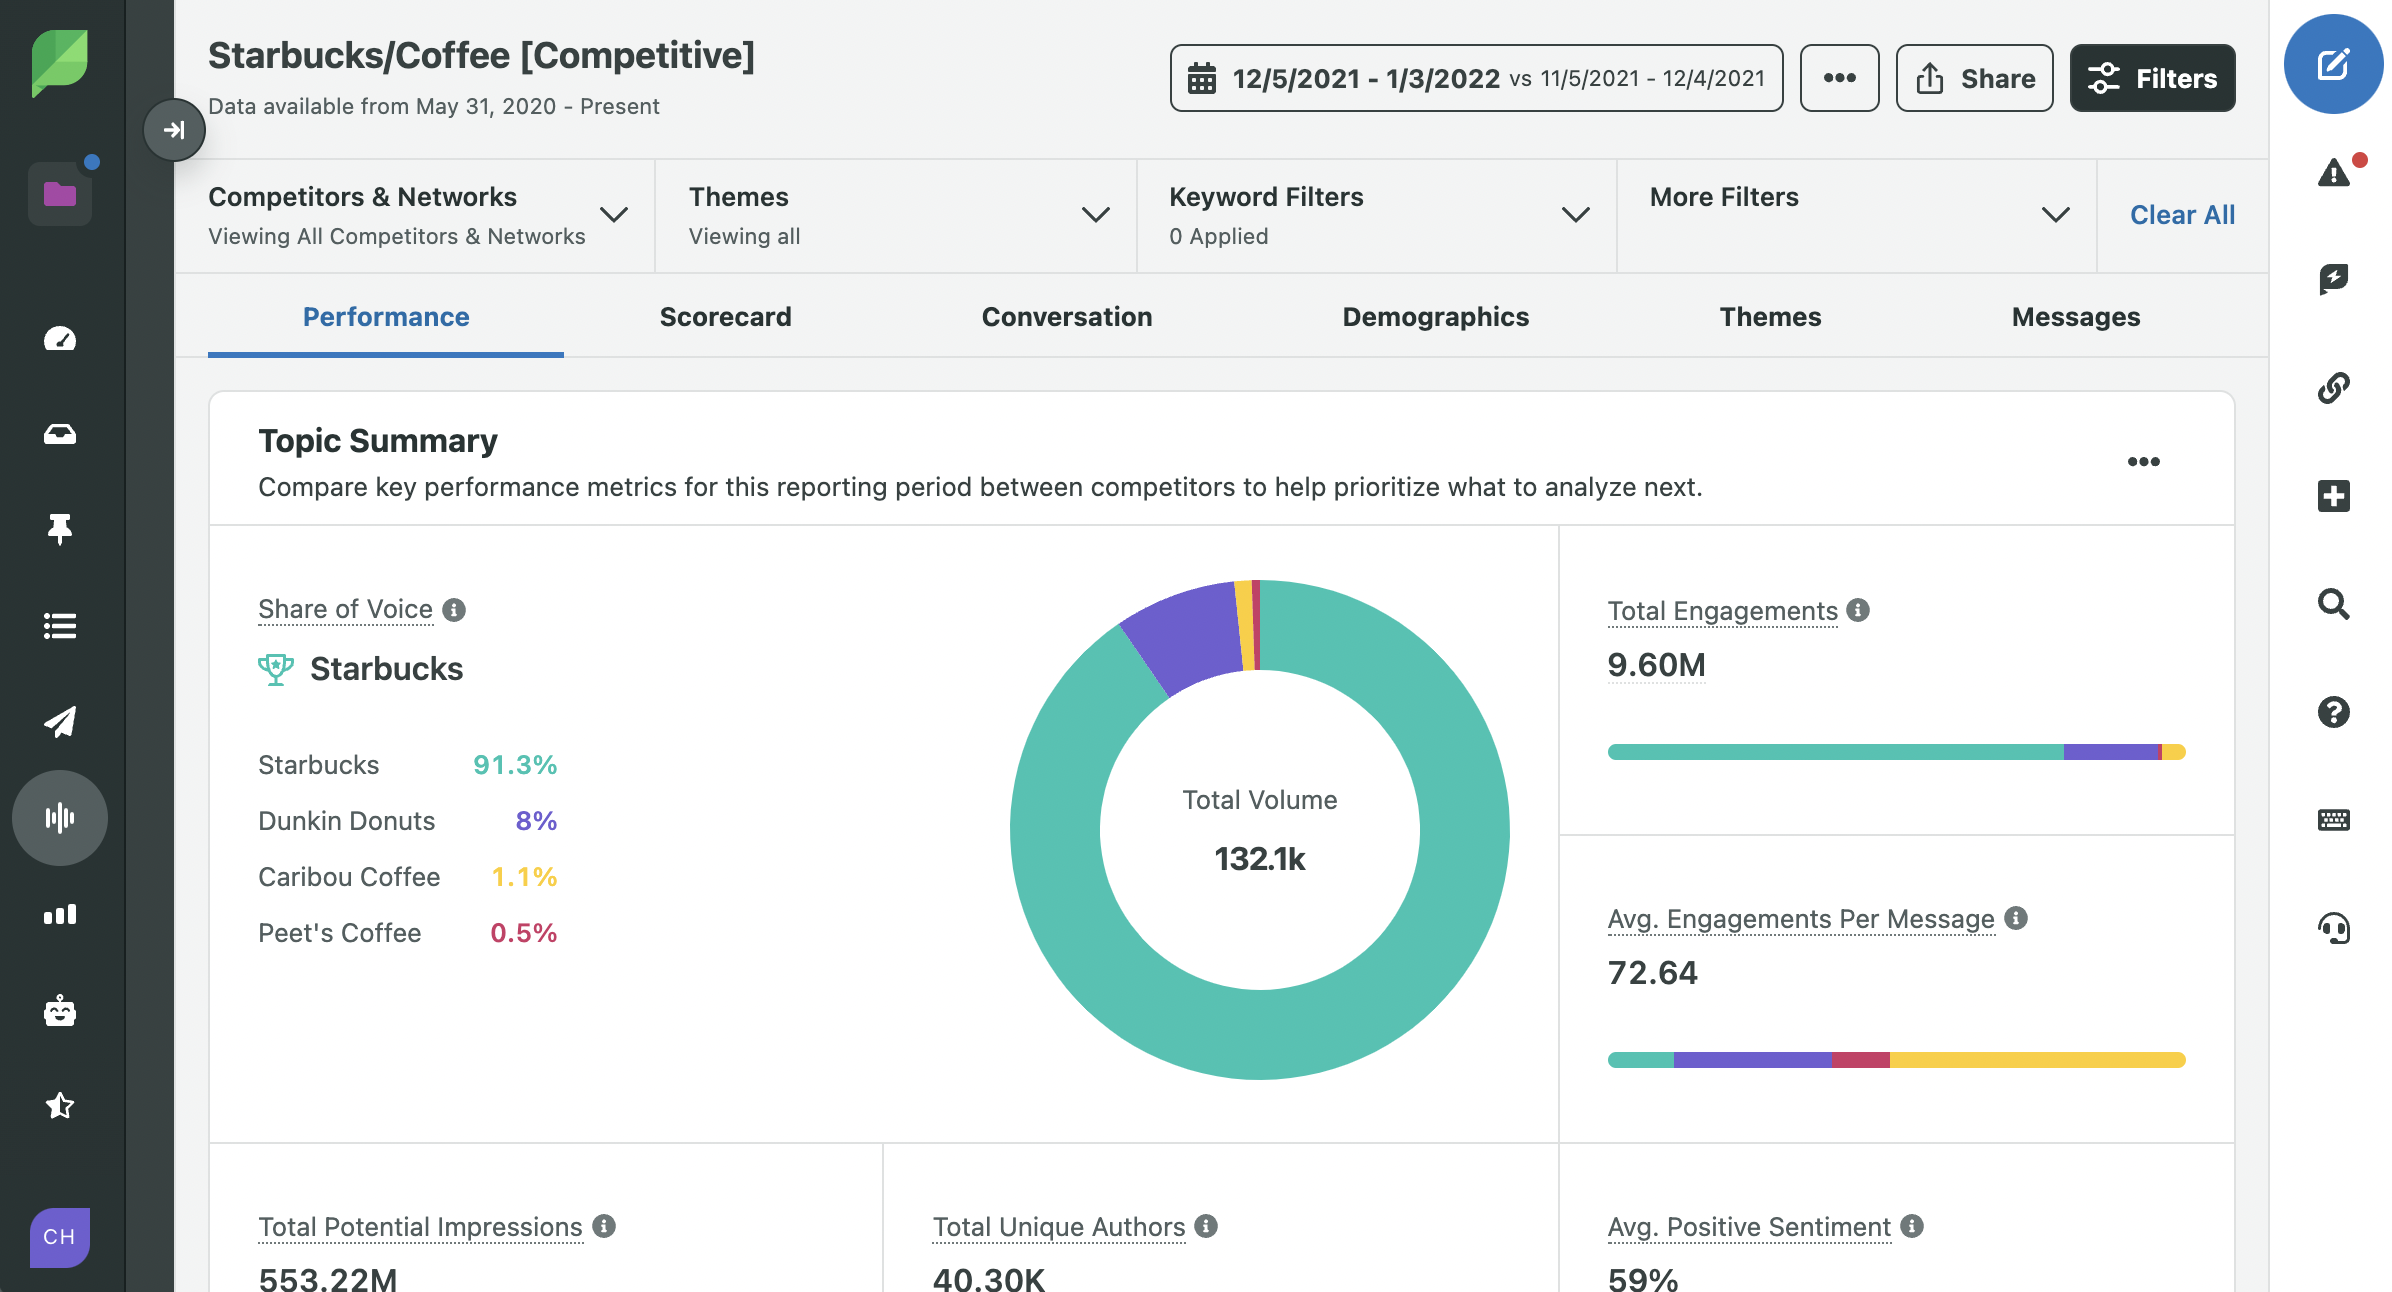The height and width of the screenshot is (1292, 2392).
Task: Click the Compose pencil icon button
Action: [x=2332, y=65]
